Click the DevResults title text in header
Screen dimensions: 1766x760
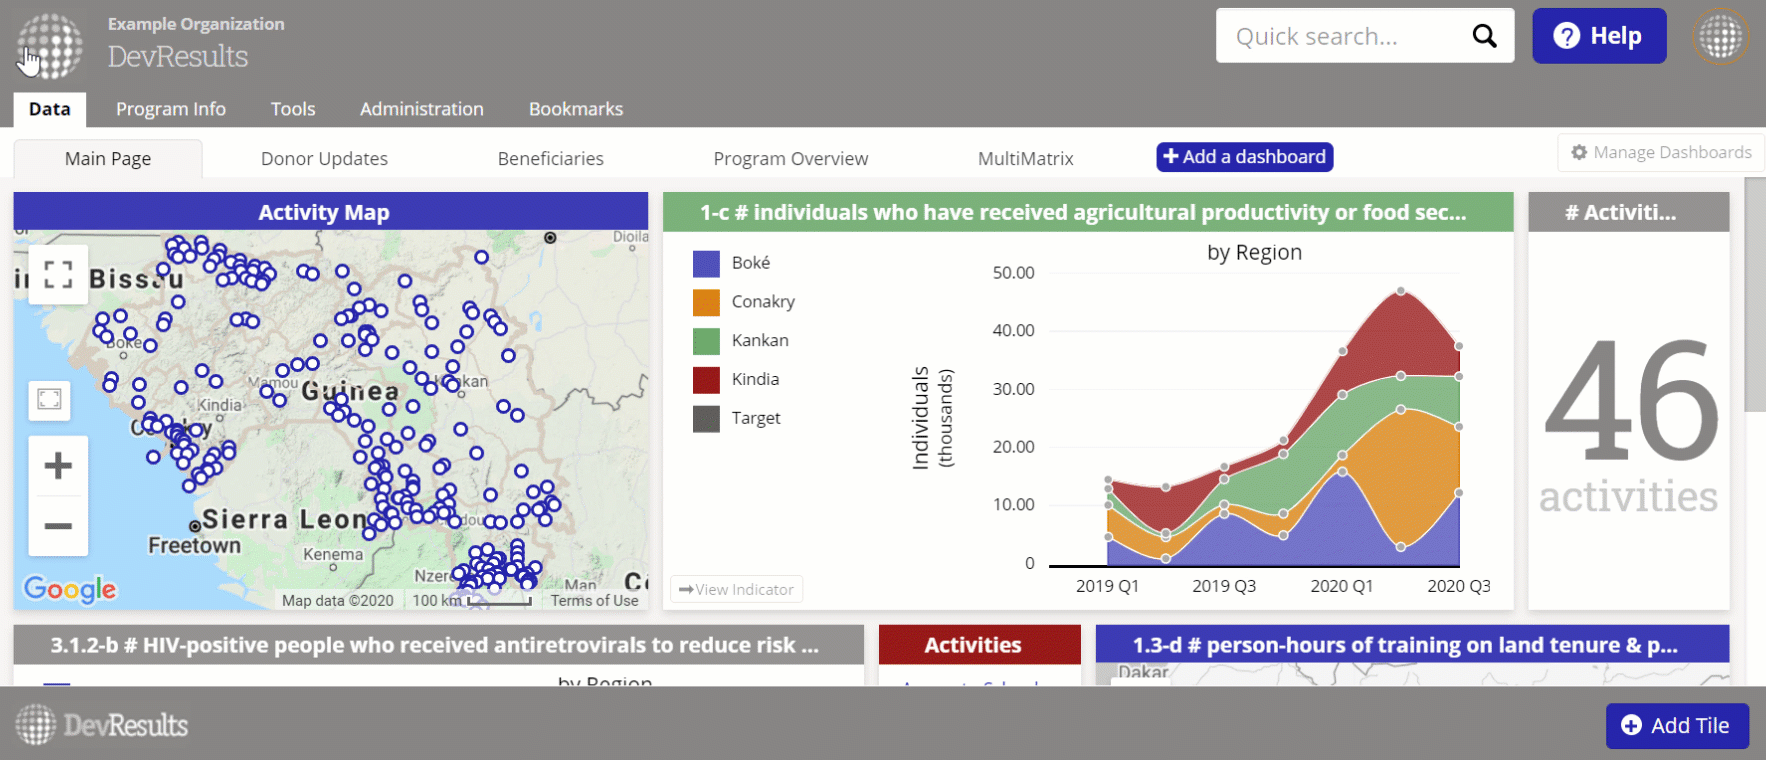(x=178, y=56)
